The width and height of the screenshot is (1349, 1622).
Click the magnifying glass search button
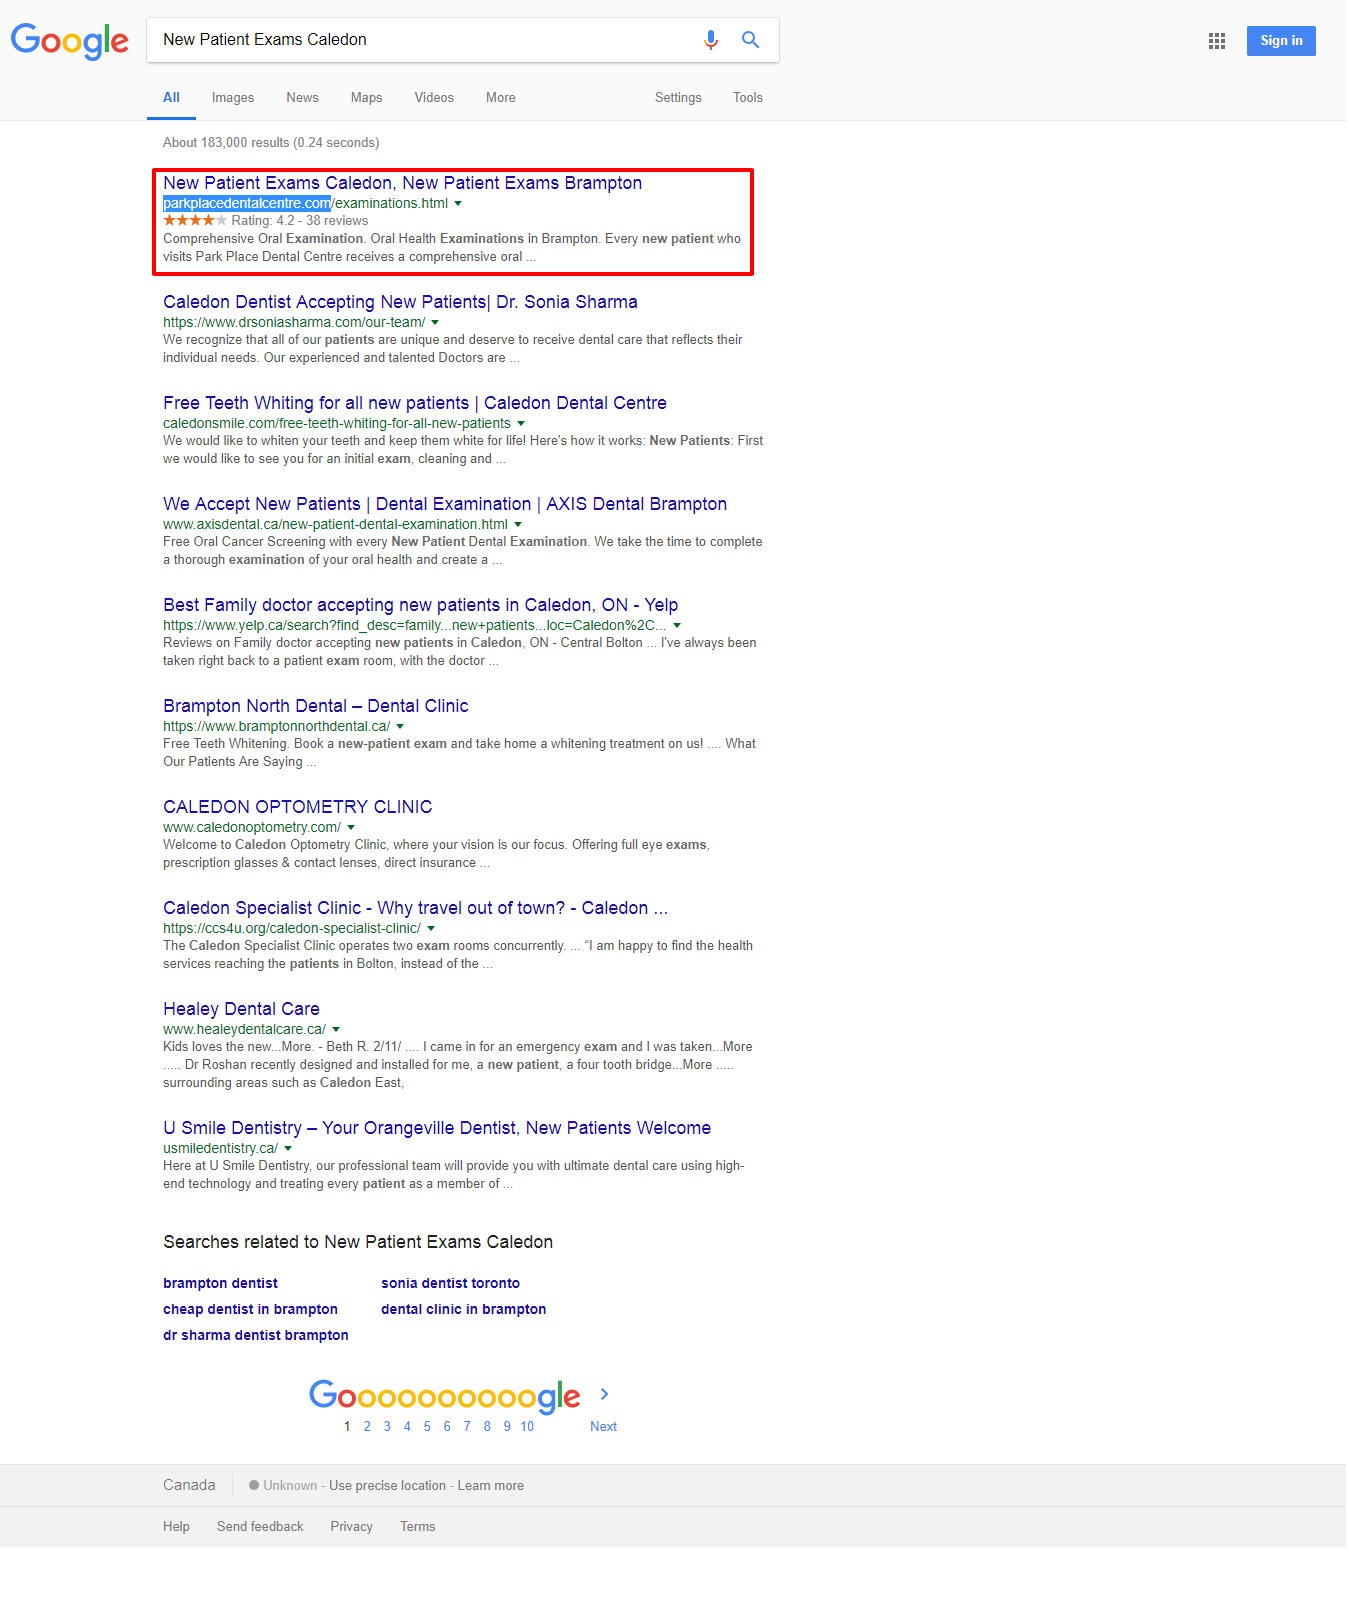(x=750, y=40)
